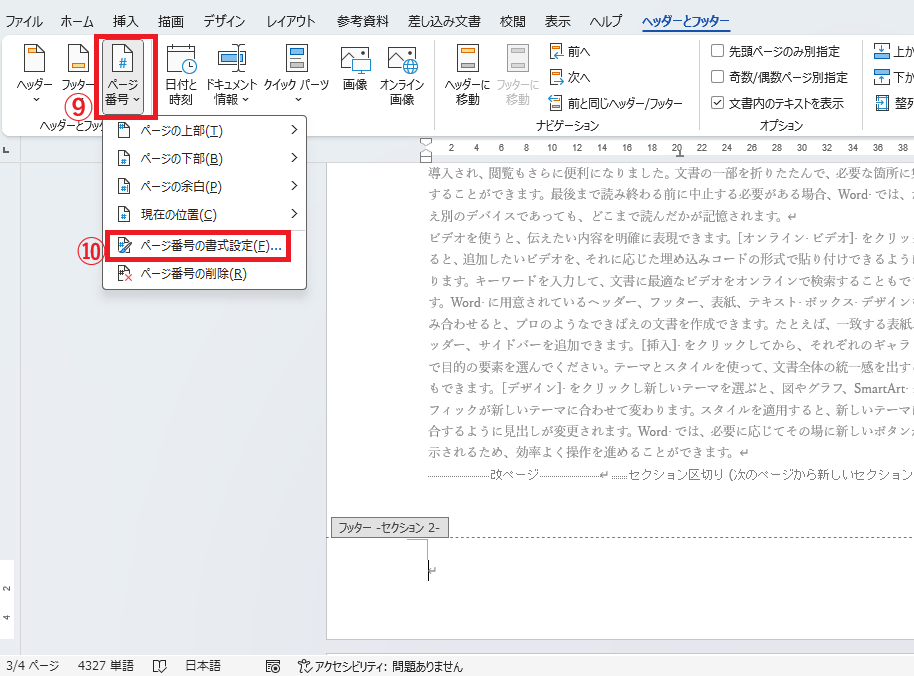Click the alignment tab insert icon
Screen dimensions: 914x676
tap(881, 103)
